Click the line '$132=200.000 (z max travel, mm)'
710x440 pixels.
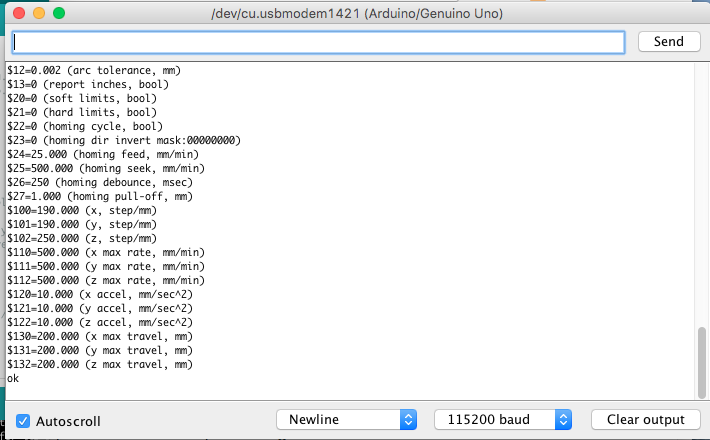(100, 365)
